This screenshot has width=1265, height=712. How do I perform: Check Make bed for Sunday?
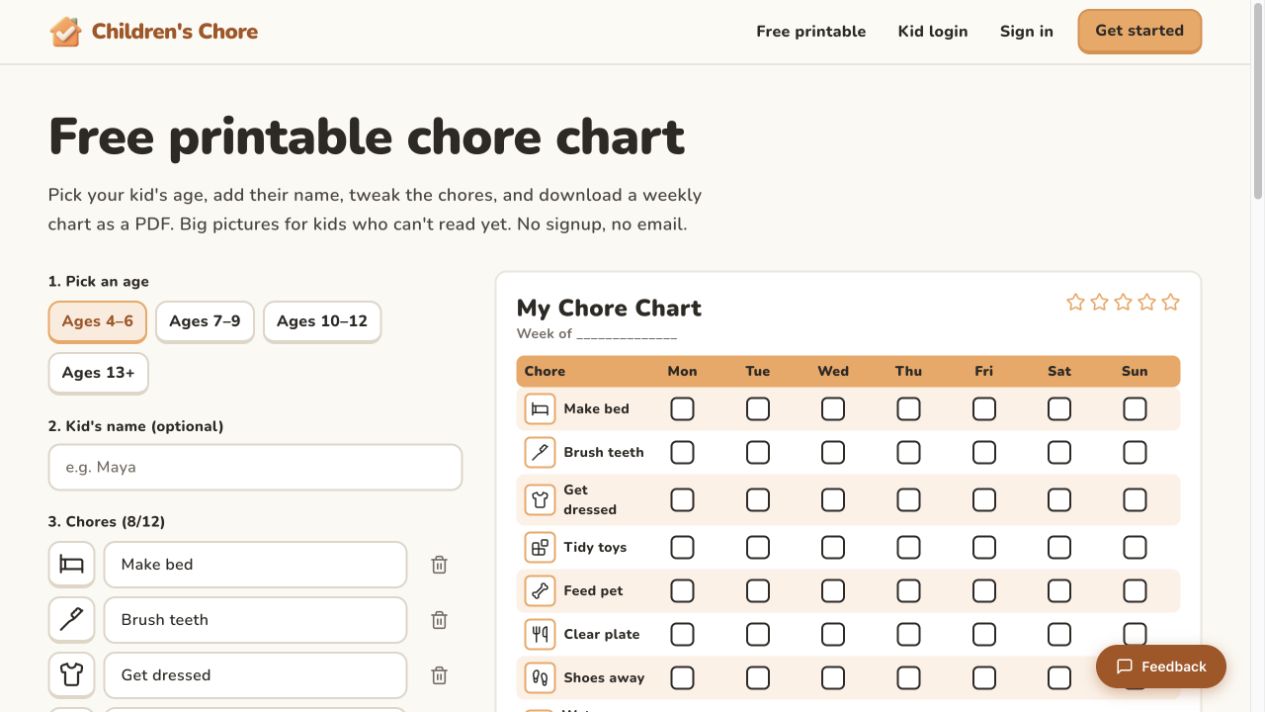coord(1135,409)
